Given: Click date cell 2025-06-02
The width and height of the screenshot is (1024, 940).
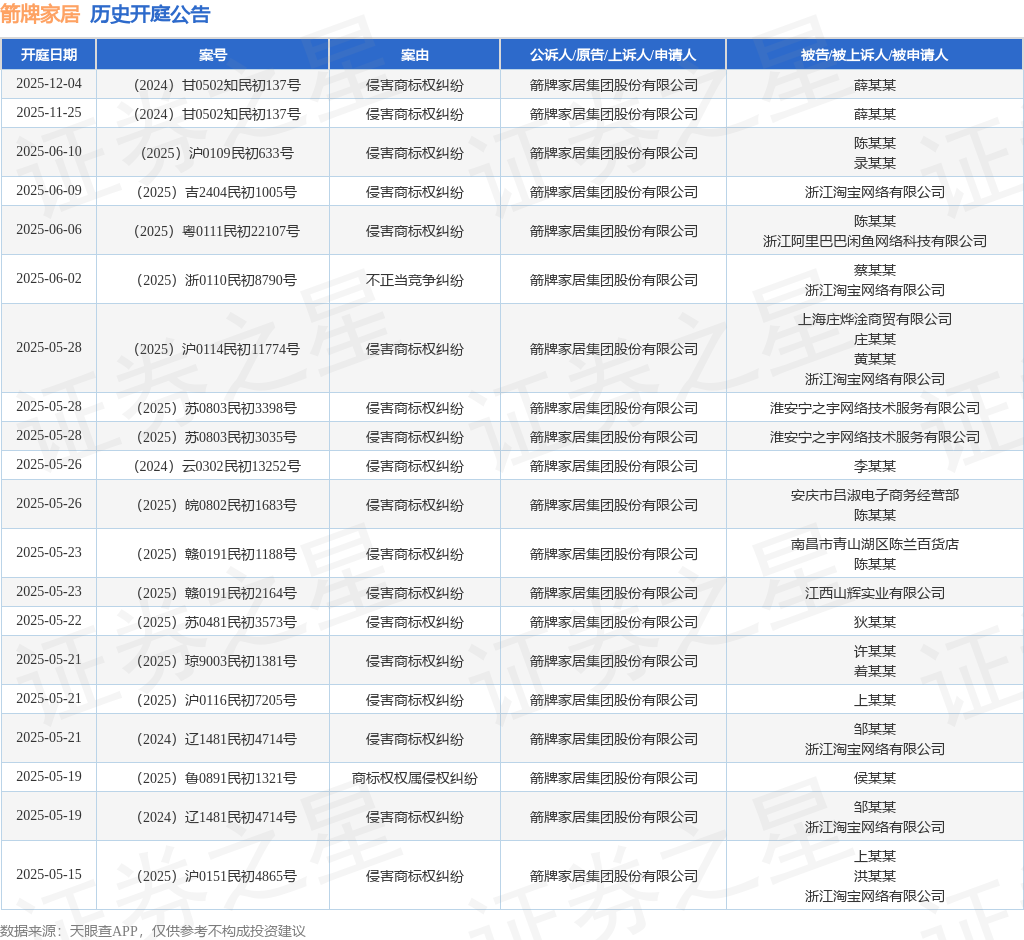Looking at the screenshot, I should click(49, 279).
